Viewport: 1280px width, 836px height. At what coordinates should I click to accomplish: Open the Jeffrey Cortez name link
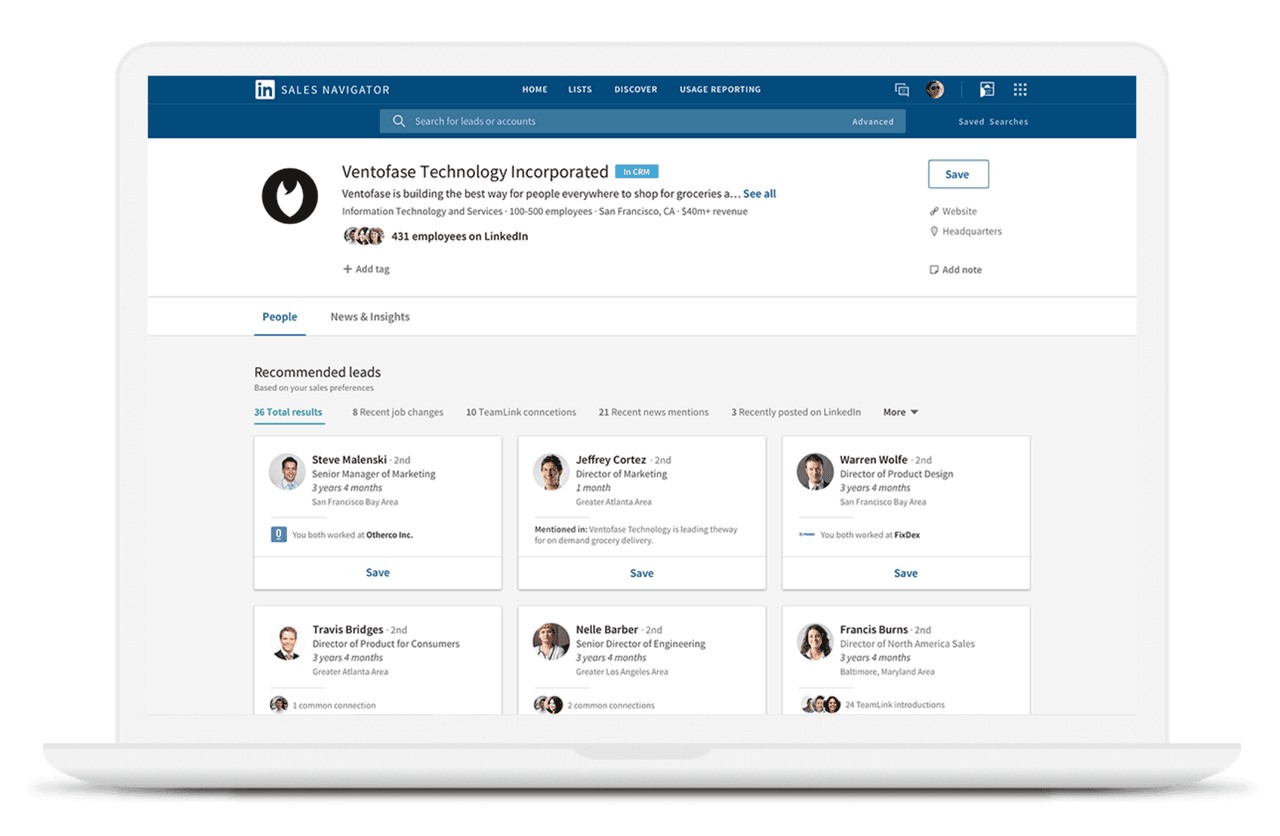tap(611, 460)
